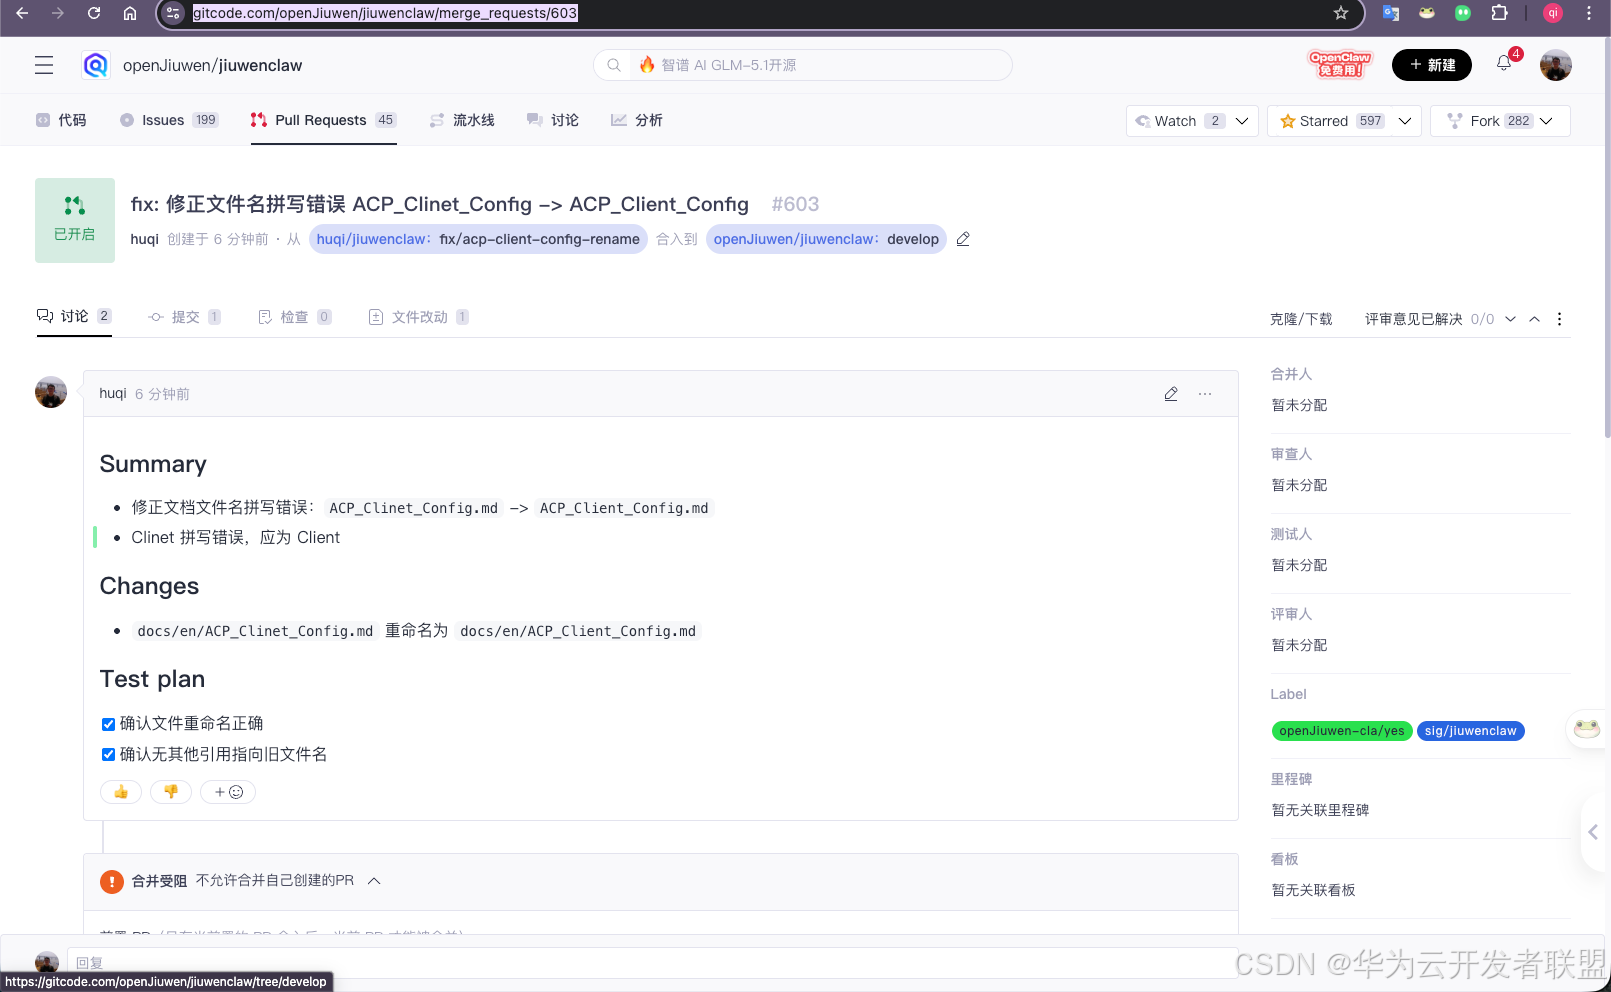
Task: Click huqi's avatar beside the comment
Action: coord(51,392)
